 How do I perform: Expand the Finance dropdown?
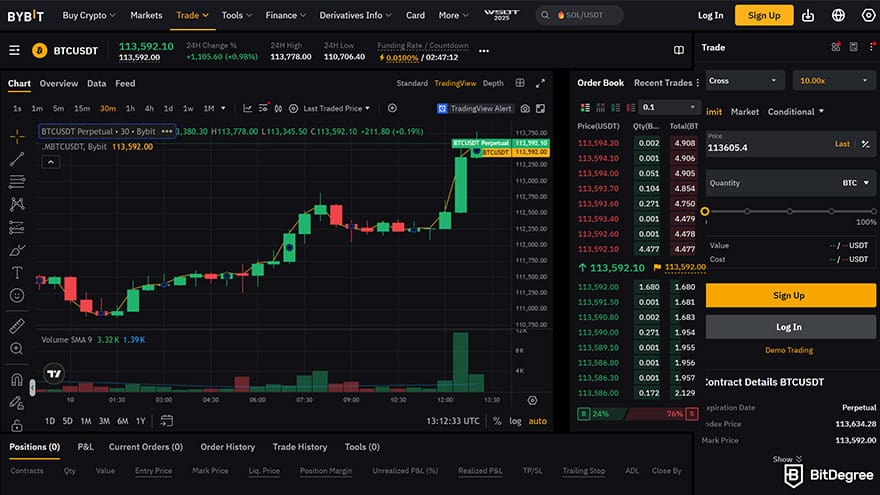click(x=286, y=15)
